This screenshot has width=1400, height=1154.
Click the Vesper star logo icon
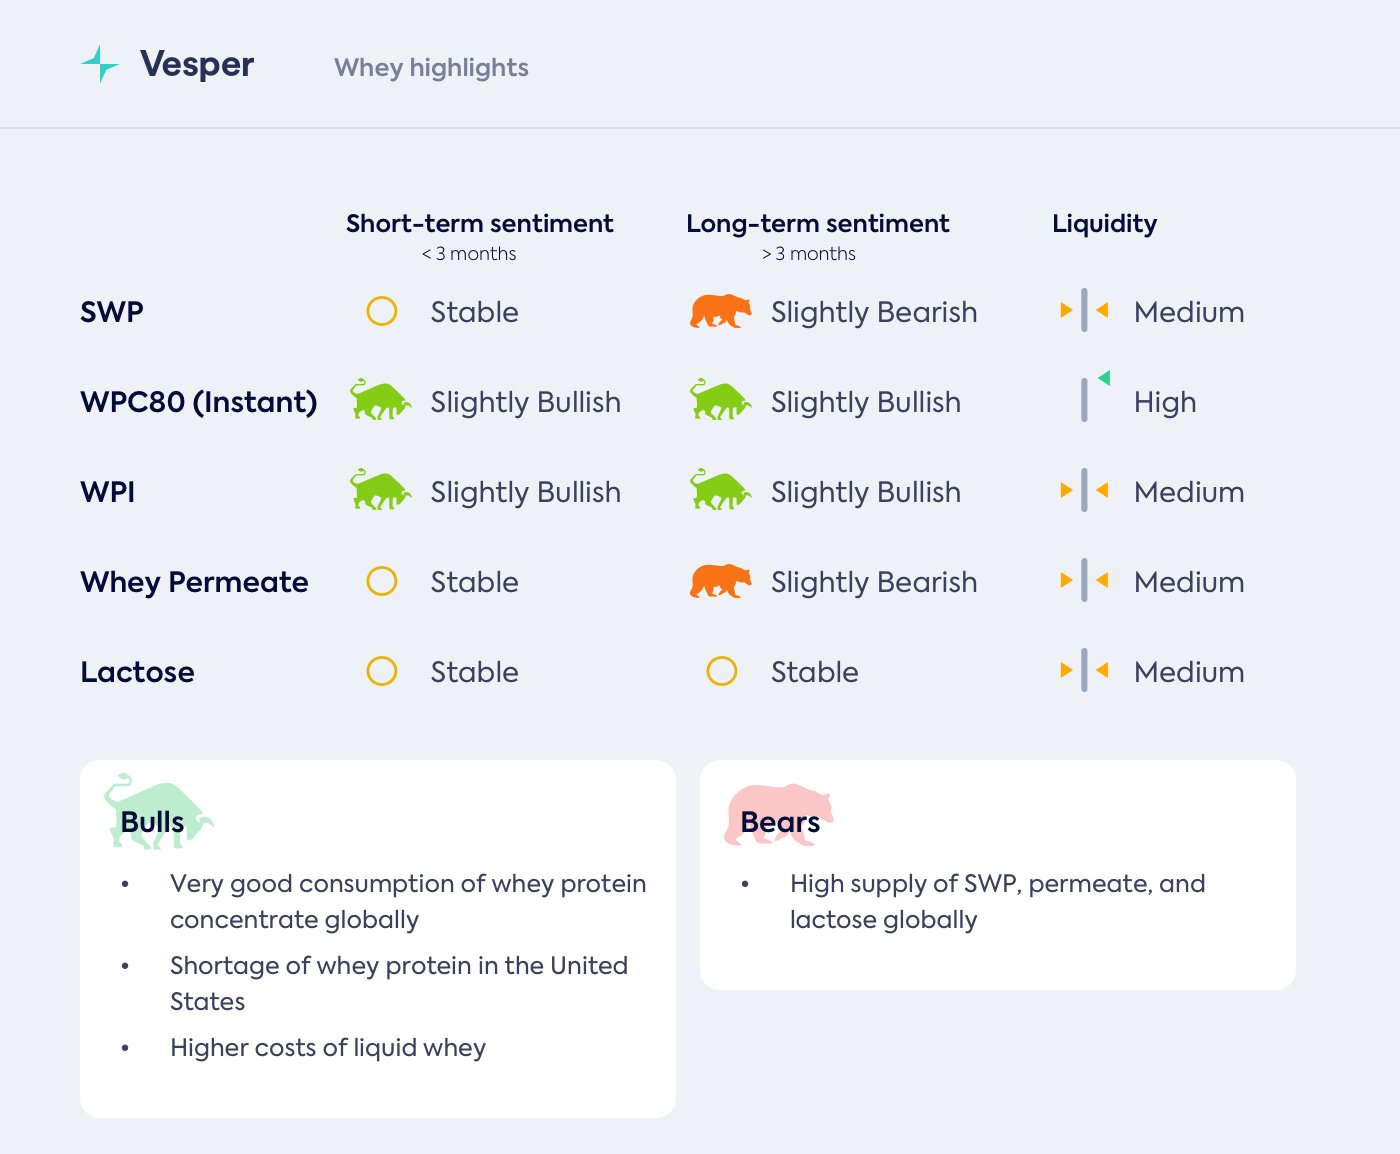tap(99, 64)
